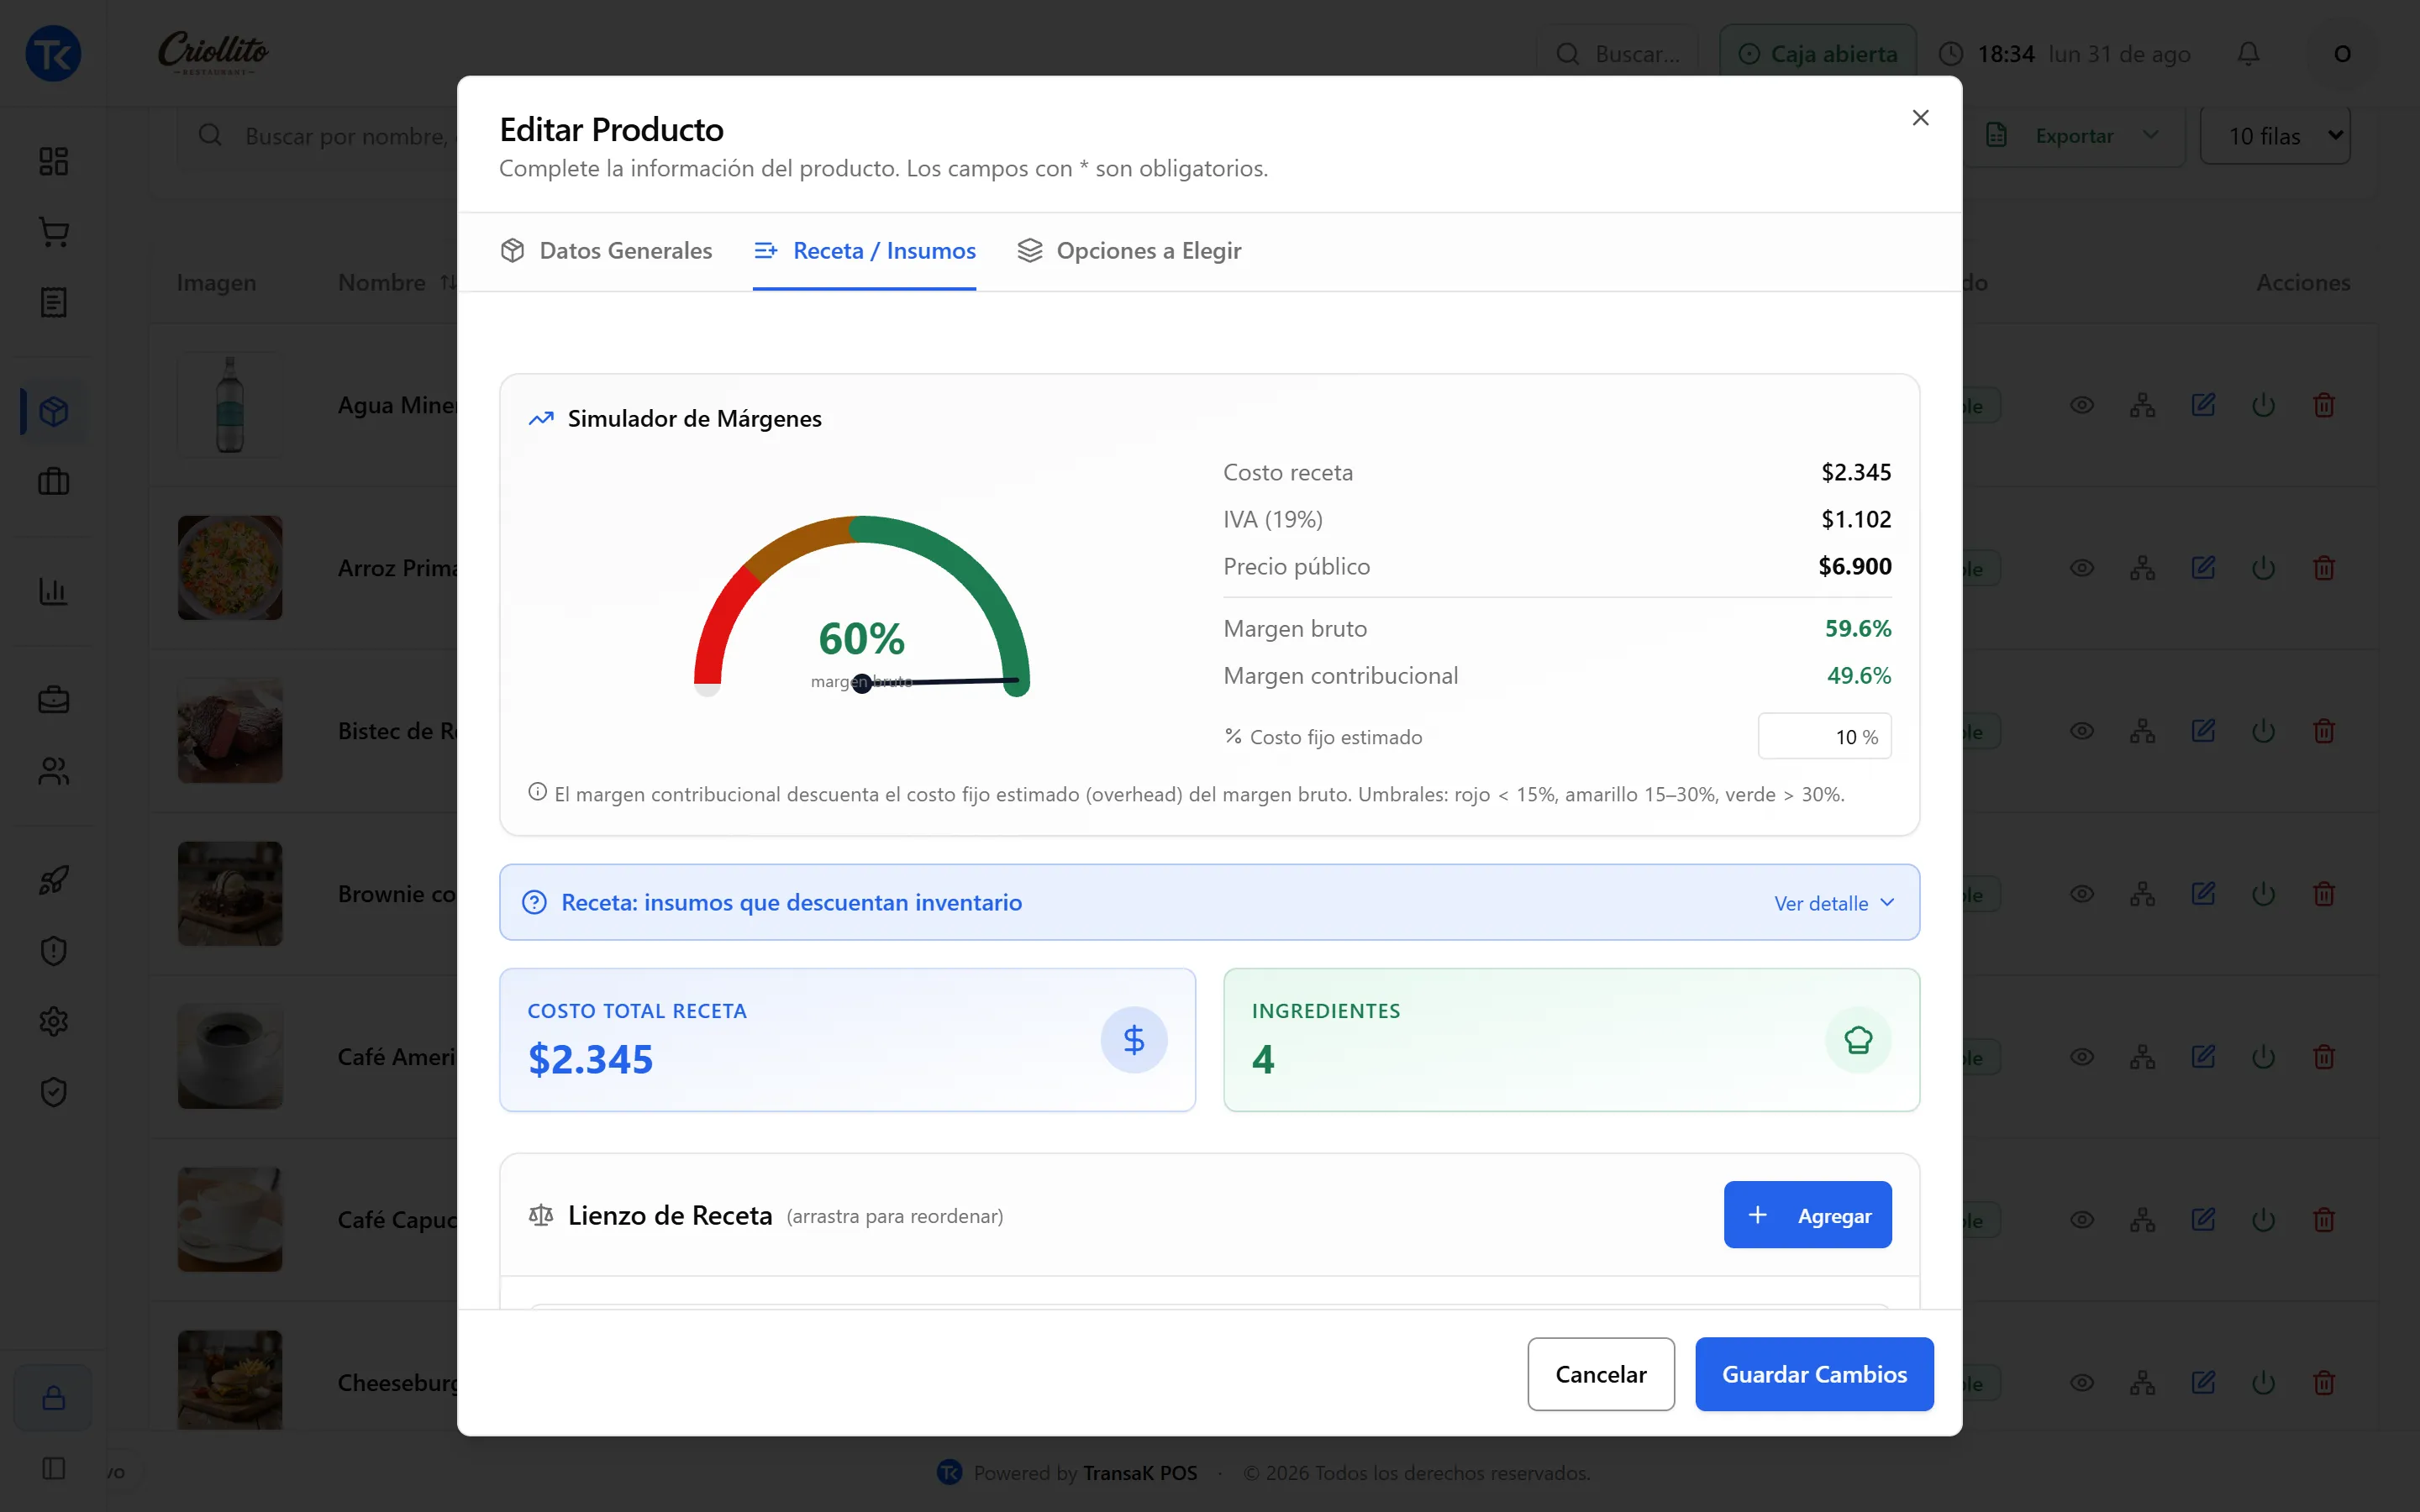The image size is (2420, 1512).
Task: Click the lock icon in sidebar
Action: click(x=53, y=1397)
